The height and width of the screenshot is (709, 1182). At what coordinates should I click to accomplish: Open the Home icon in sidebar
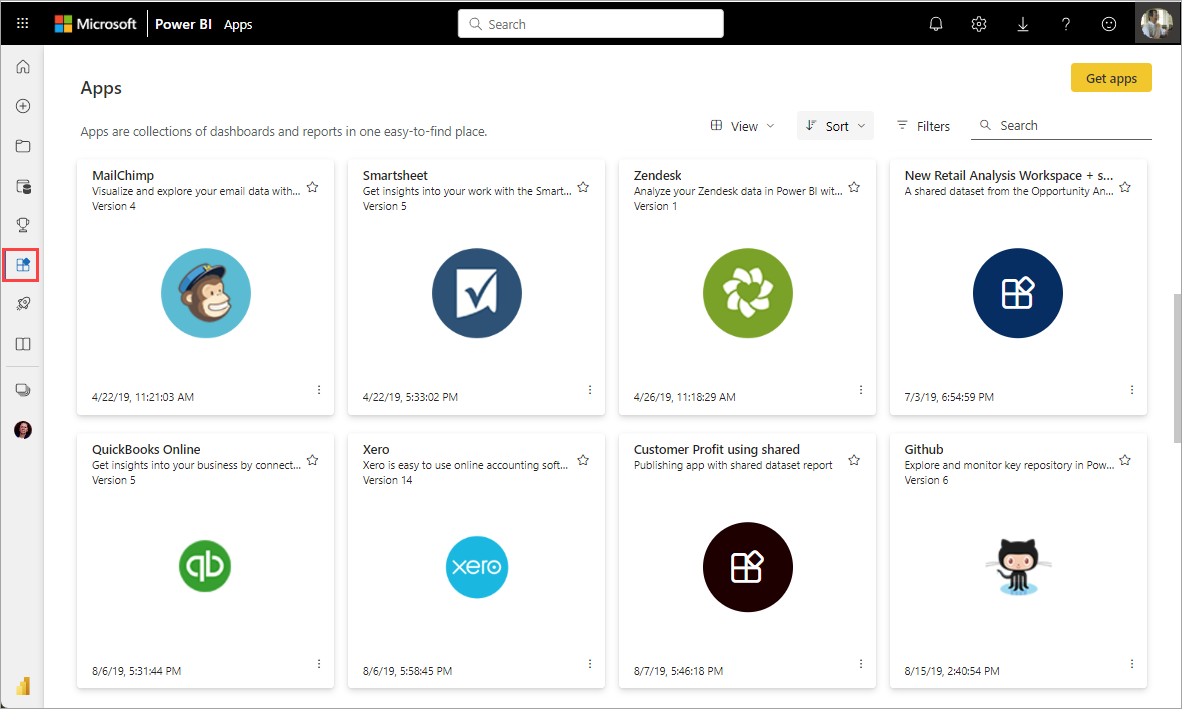point(22,66)
